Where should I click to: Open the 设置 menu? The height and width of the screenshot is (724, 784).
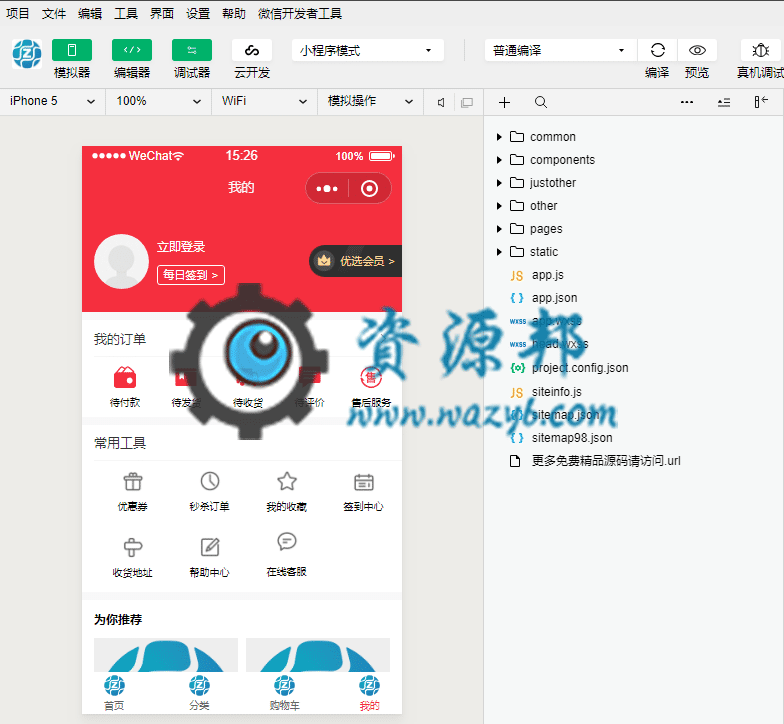[198, 14]
